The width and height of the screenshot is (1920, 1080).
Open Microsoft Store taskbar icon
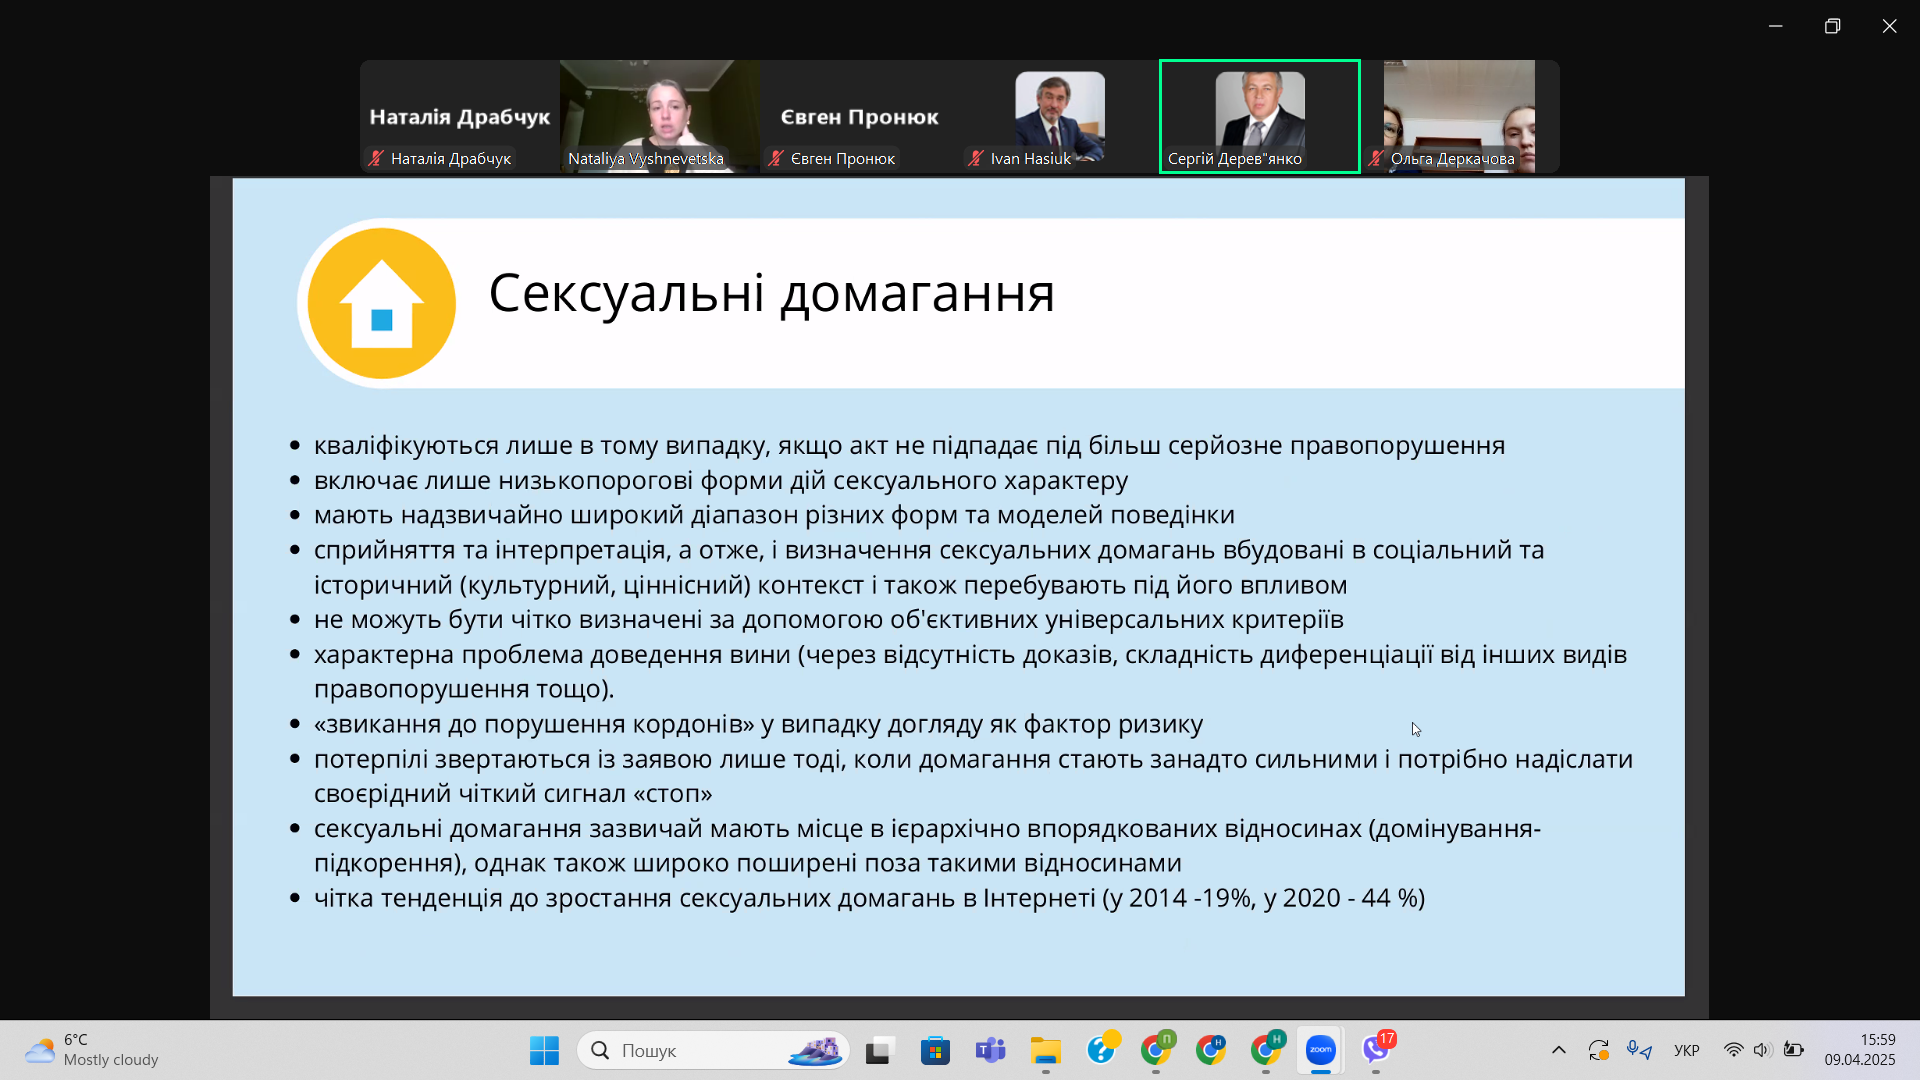pos(935,1050)
